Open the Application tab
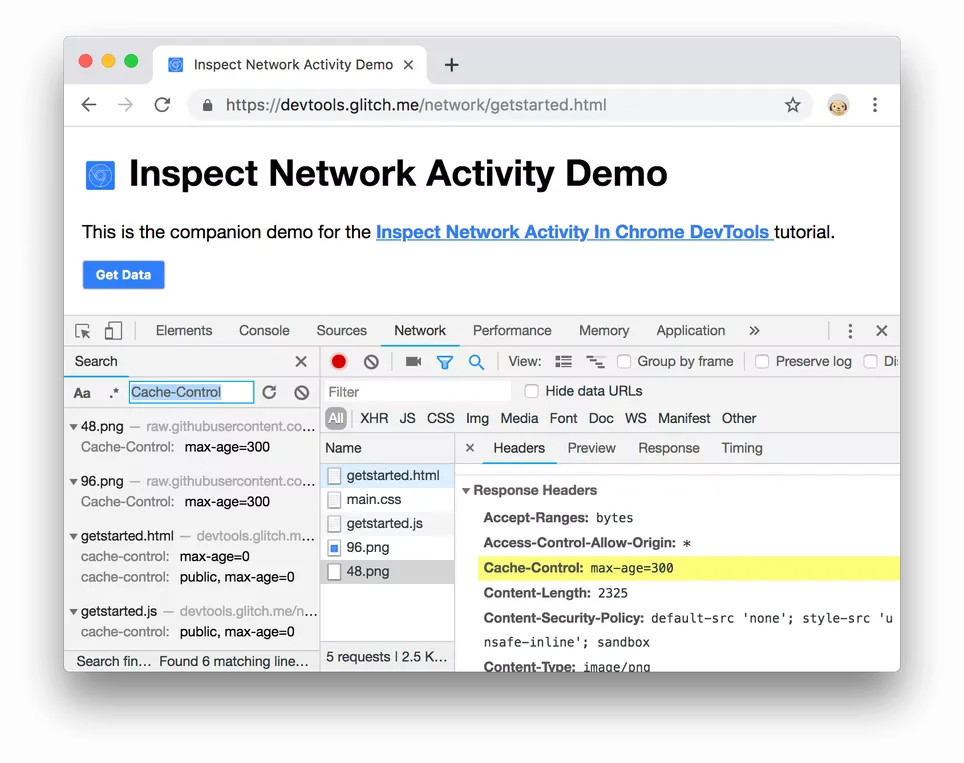Screen dimensions: 964x763 pyautogui.click(x=690, y=331)
